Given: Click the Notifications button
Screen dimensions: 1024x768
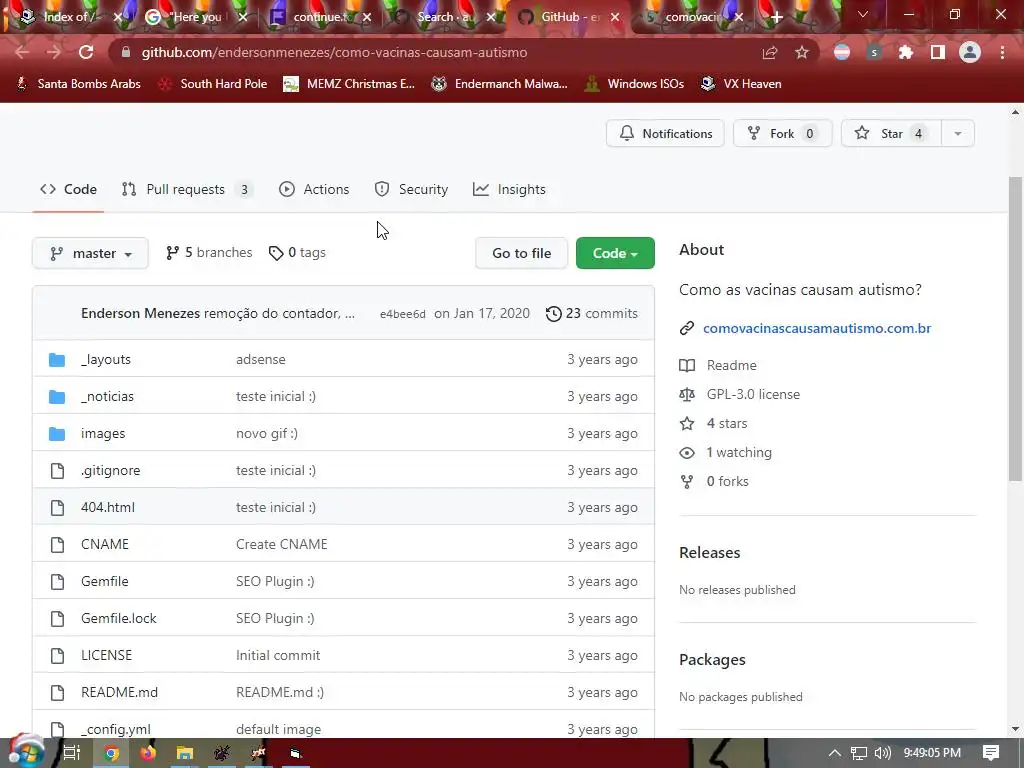Looking at the screenshot, I should [665, 133].
